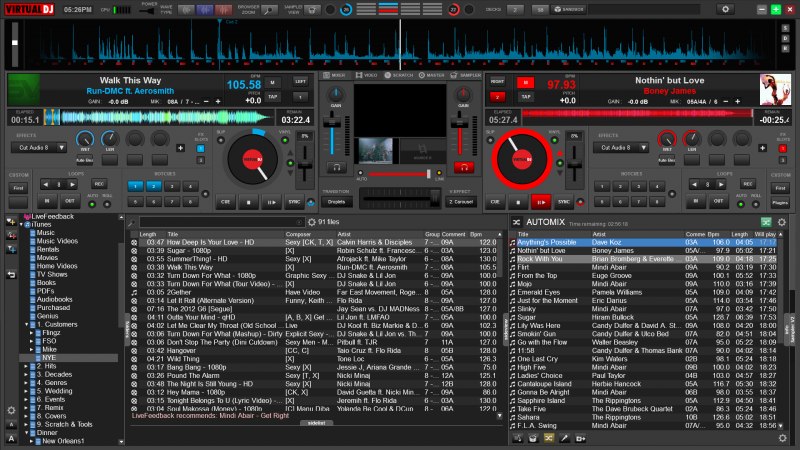Screen dimensions: 800x450
Task: Switch to the VIDEO tab
Action: (366, 75)
